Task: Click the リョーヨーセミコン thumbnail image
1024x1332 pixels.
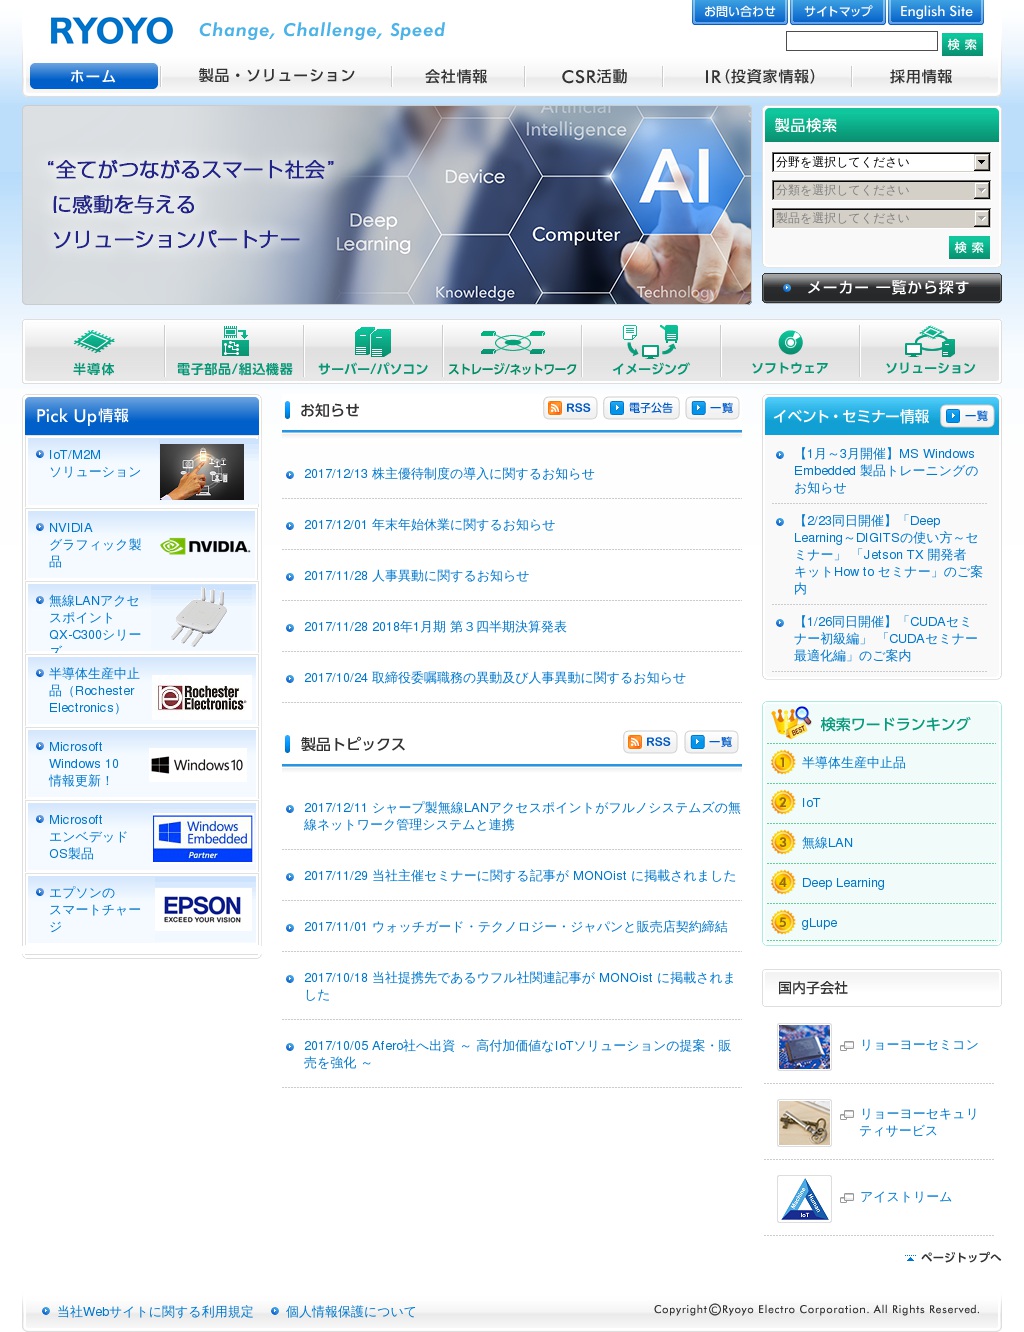Action: (804, 1047)
